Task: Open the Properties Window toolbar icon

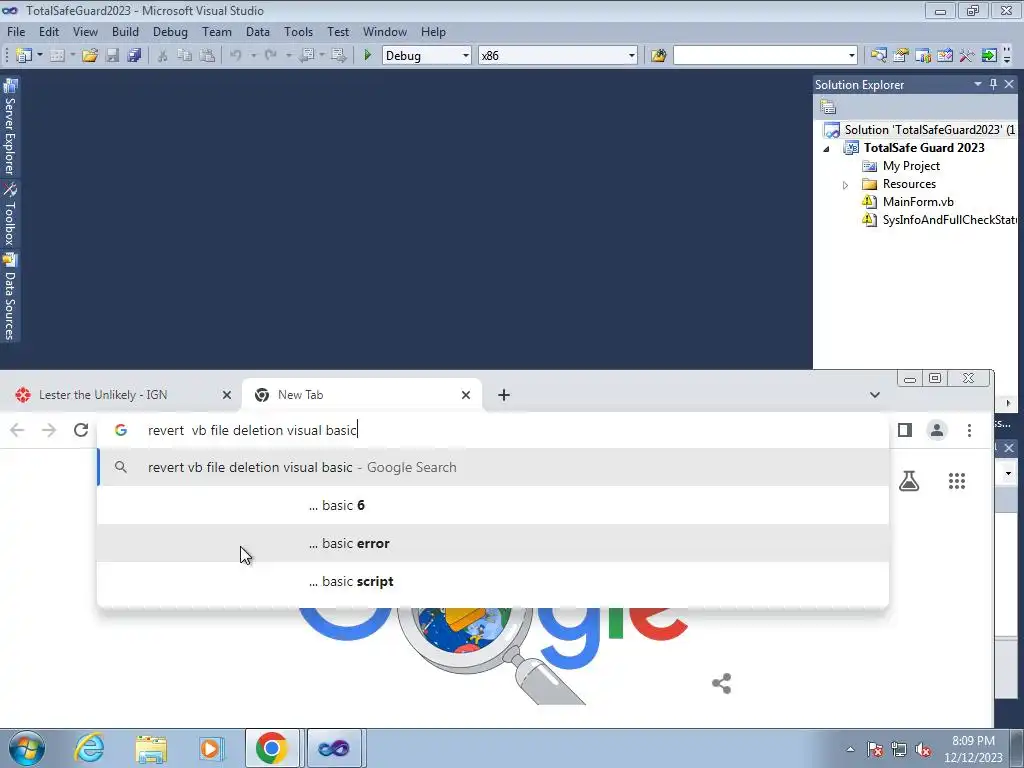Action: (x=901, y=56)
